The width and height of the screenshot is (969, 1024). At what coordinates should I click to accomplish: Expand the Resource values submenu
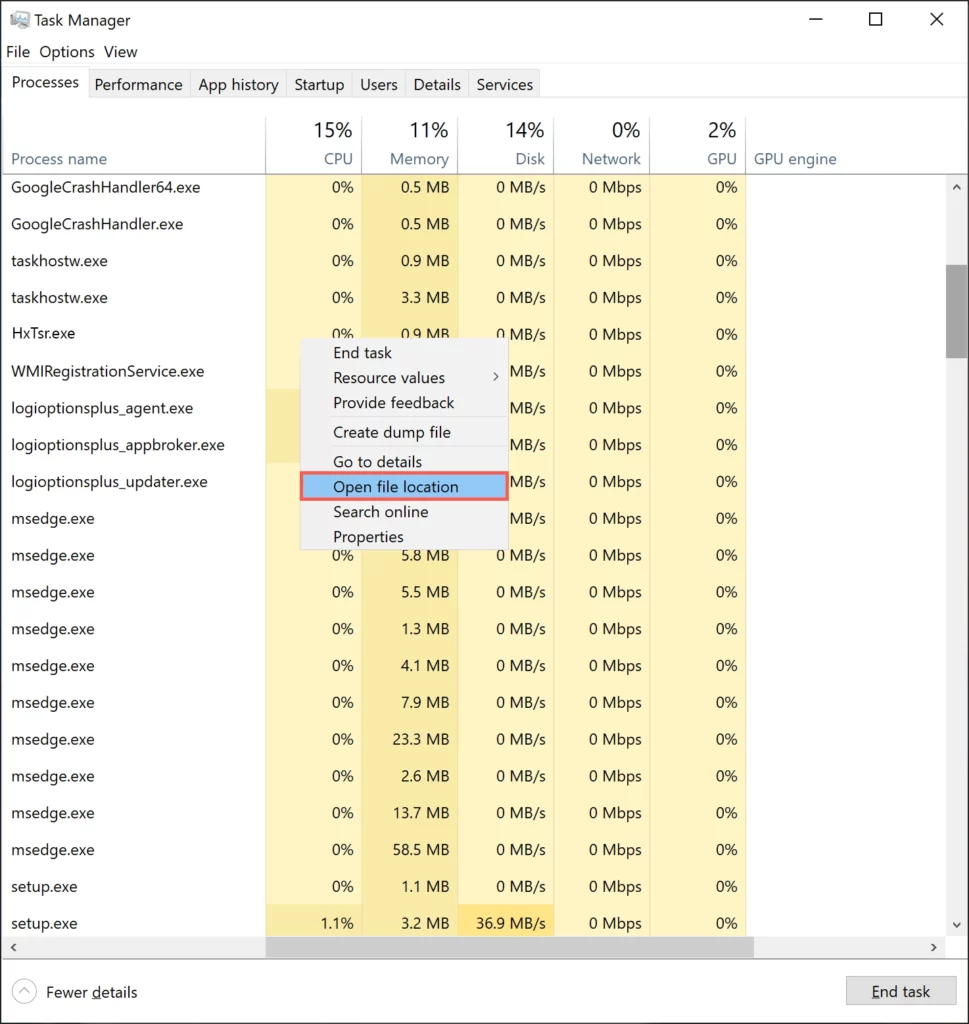pos(389,378)
